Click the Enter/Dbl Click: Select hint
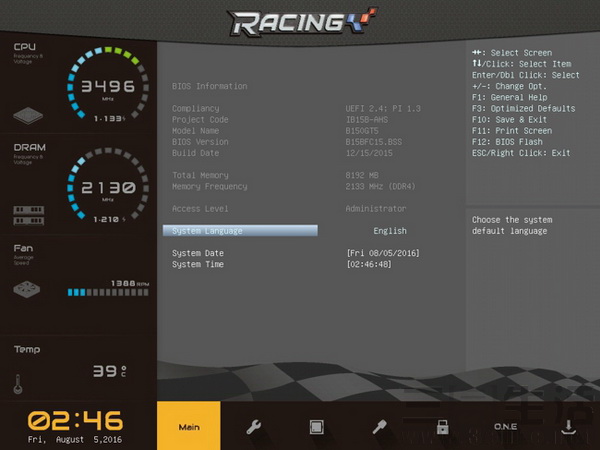The width and height of the screenshot is (600, 450). (526, 75)
